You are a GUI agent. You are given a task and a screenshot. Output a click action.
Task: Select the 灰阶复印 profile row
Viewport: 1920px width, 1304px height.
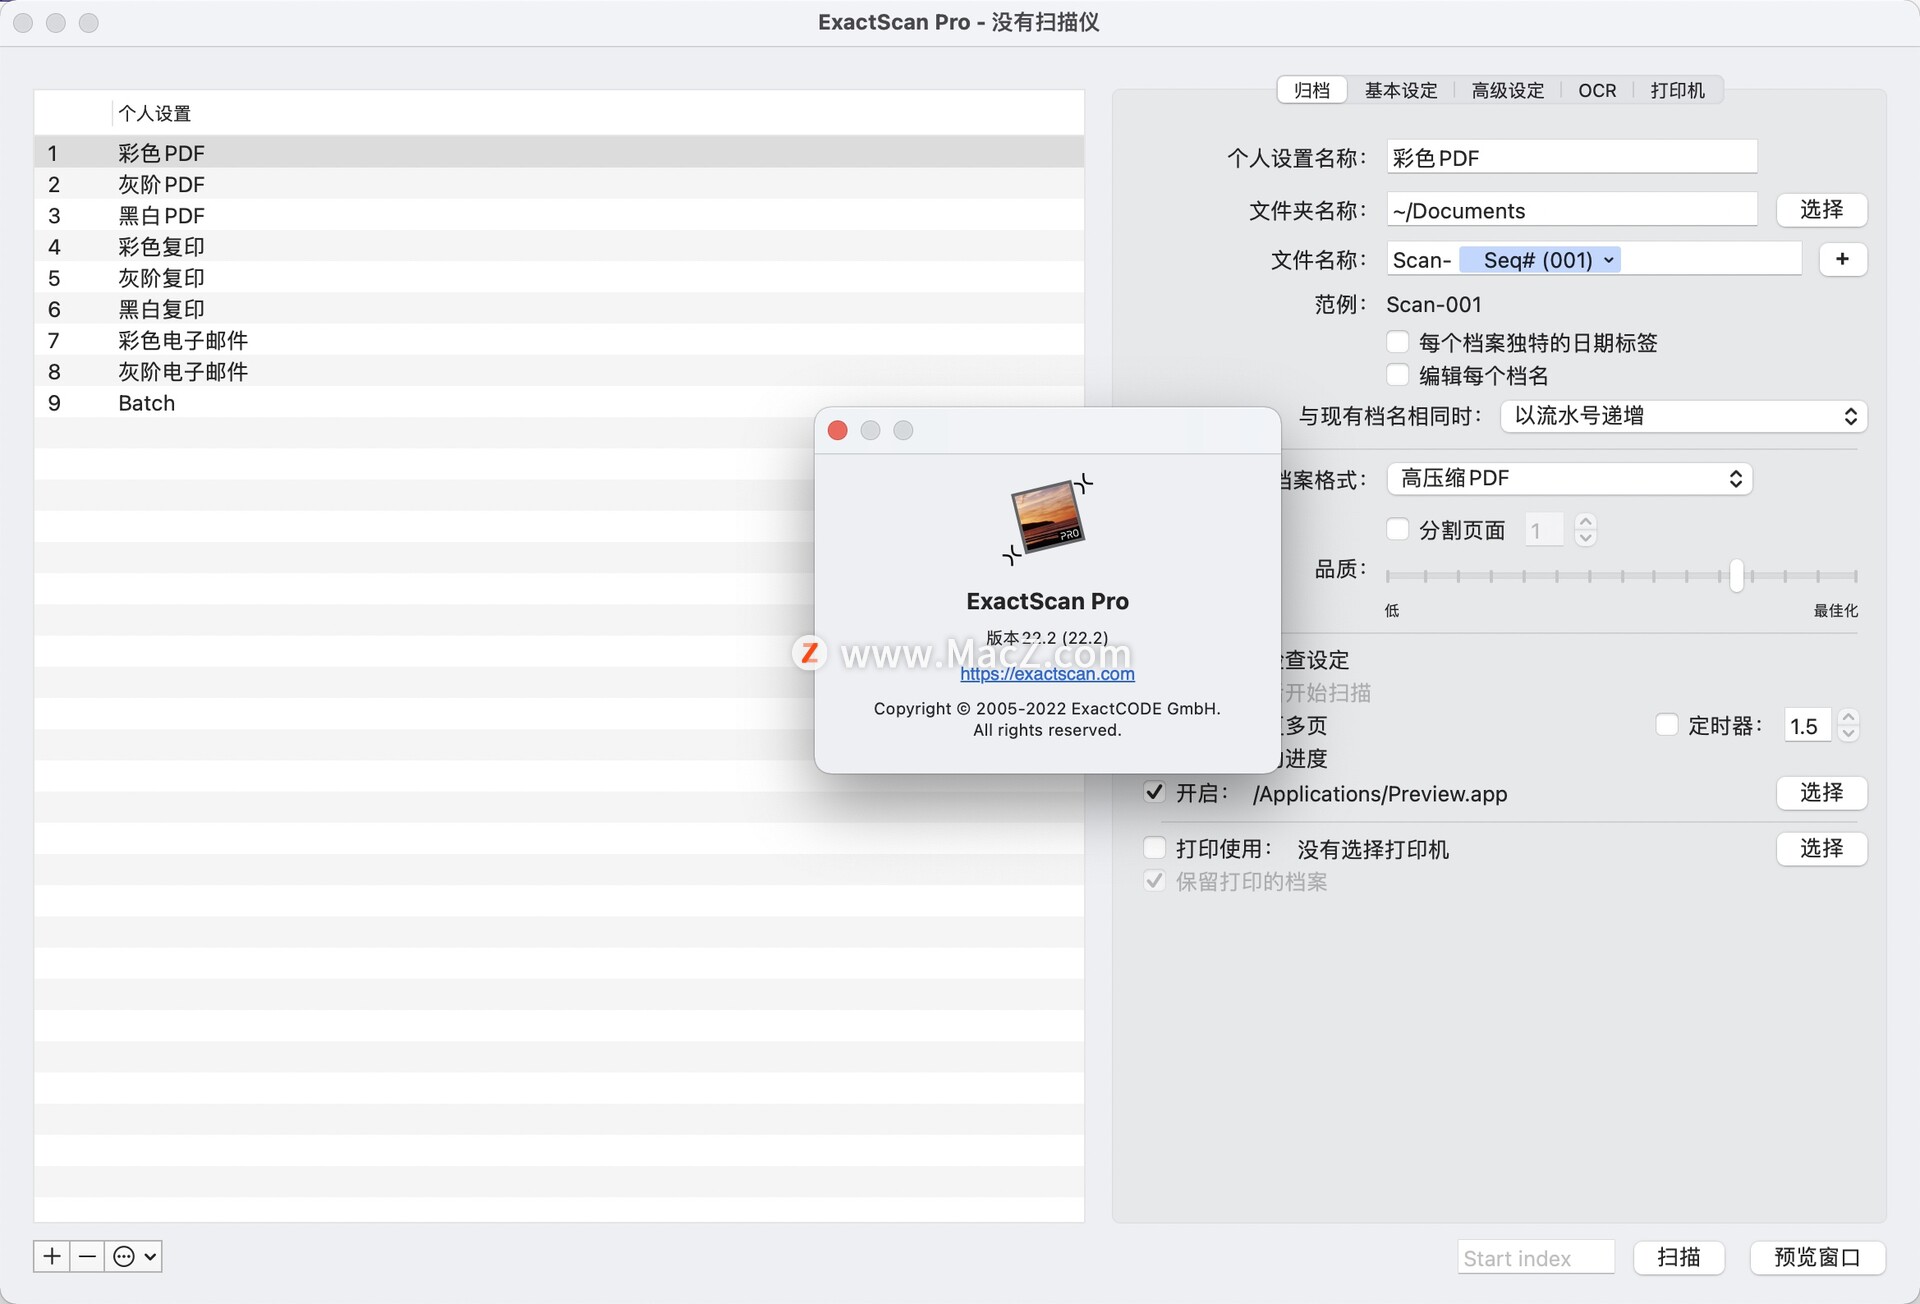pyautogui.click(x=559, y=278)
